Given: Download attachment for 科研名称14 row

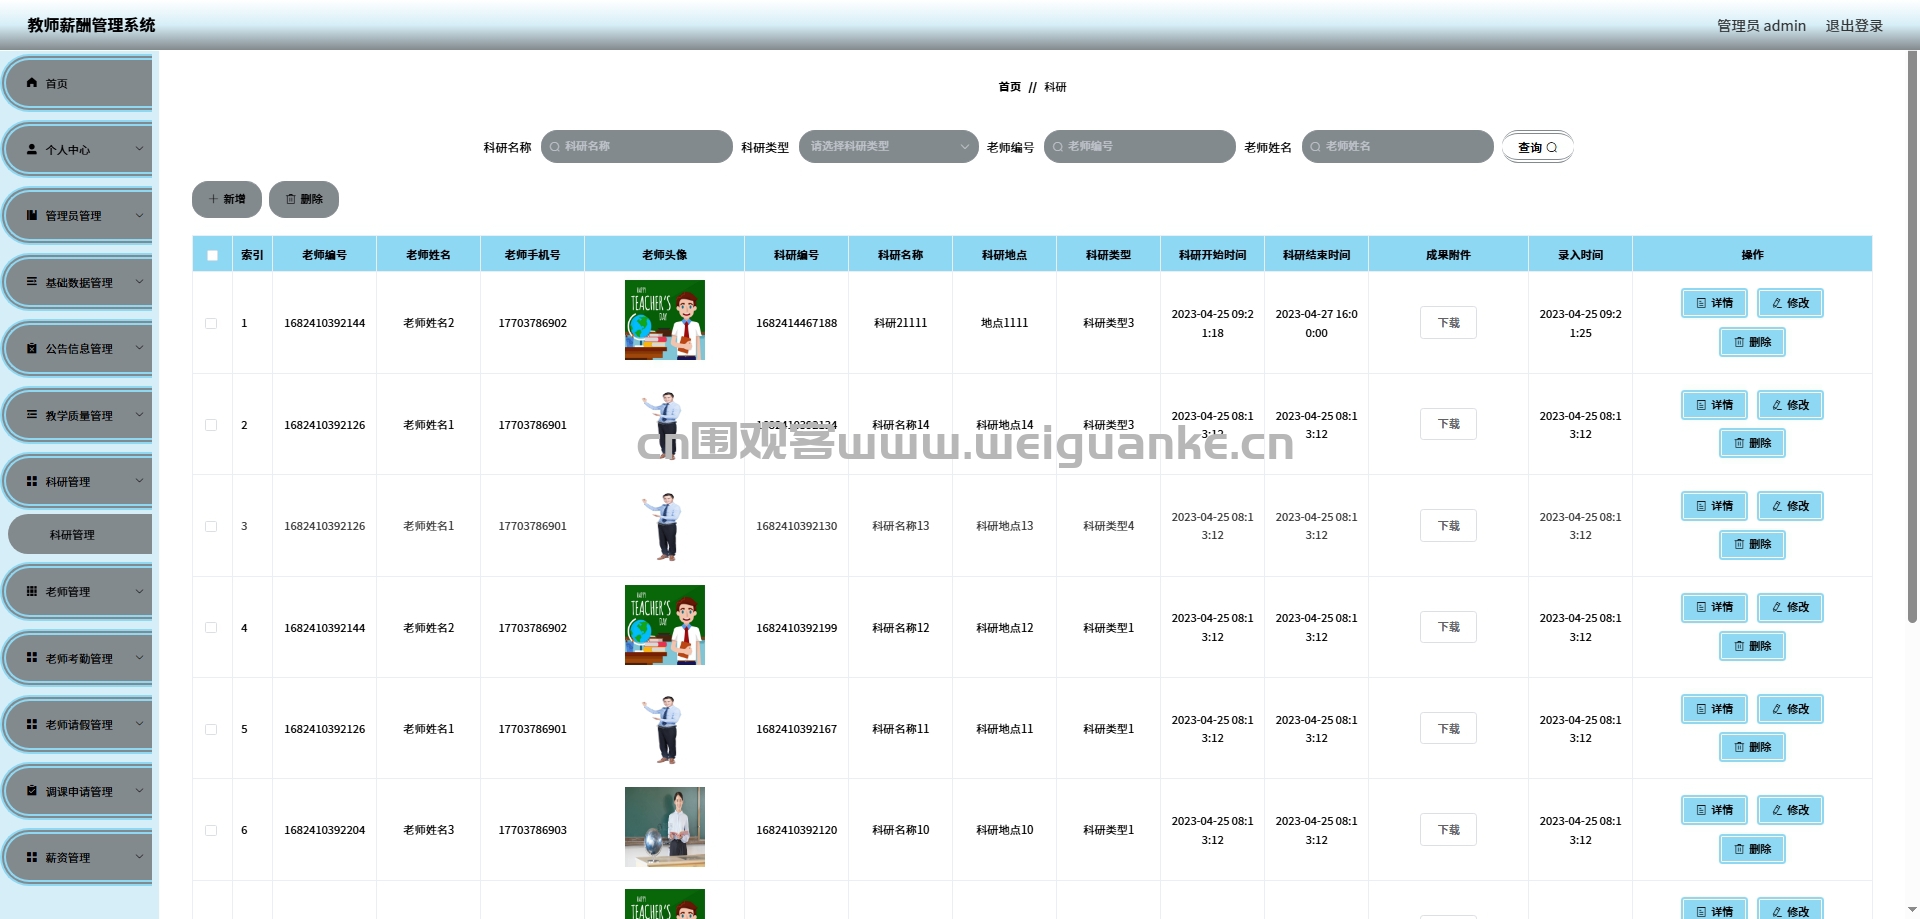Looking at the screenshot, I should click(1448, 424).
